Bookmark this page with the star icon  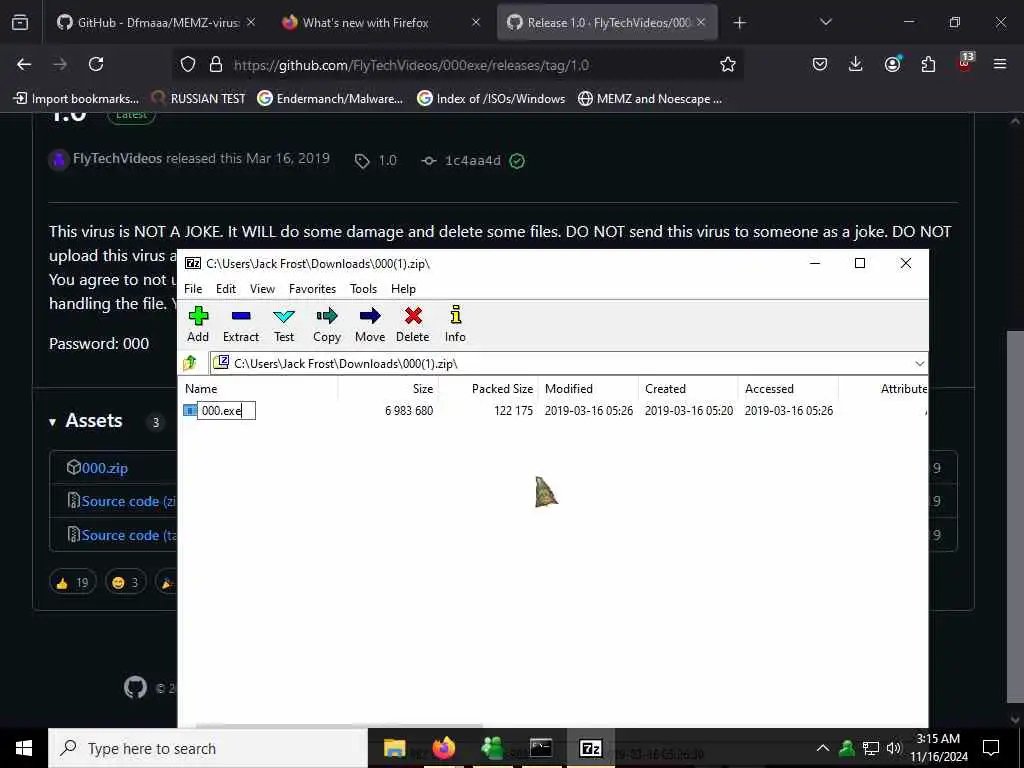pos(728,64)
